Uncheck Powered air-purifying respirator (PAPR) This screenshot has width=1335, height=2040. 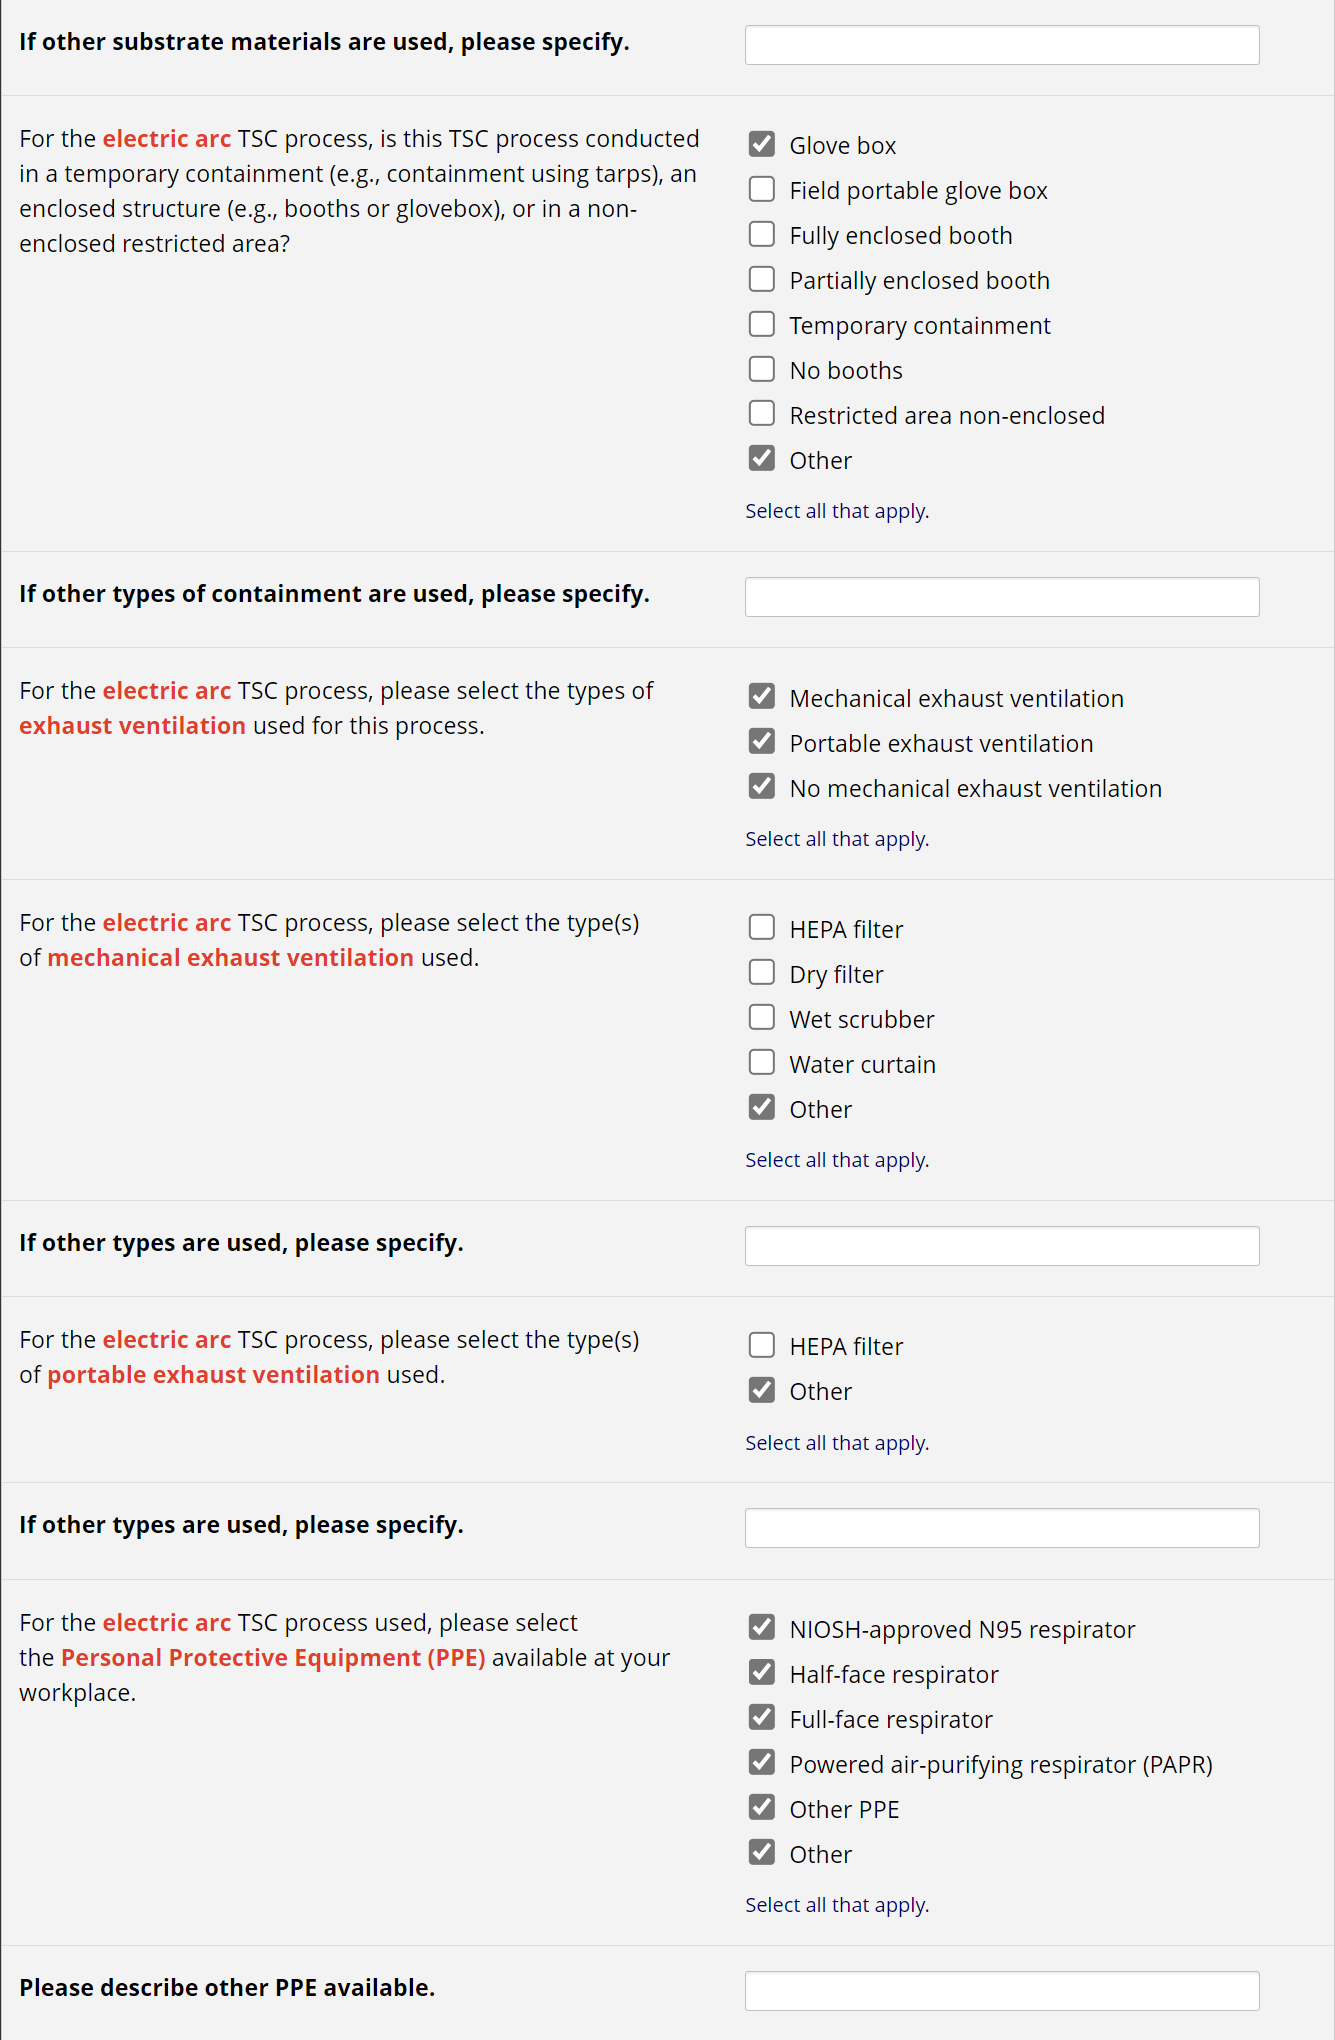coord(762,1763)
